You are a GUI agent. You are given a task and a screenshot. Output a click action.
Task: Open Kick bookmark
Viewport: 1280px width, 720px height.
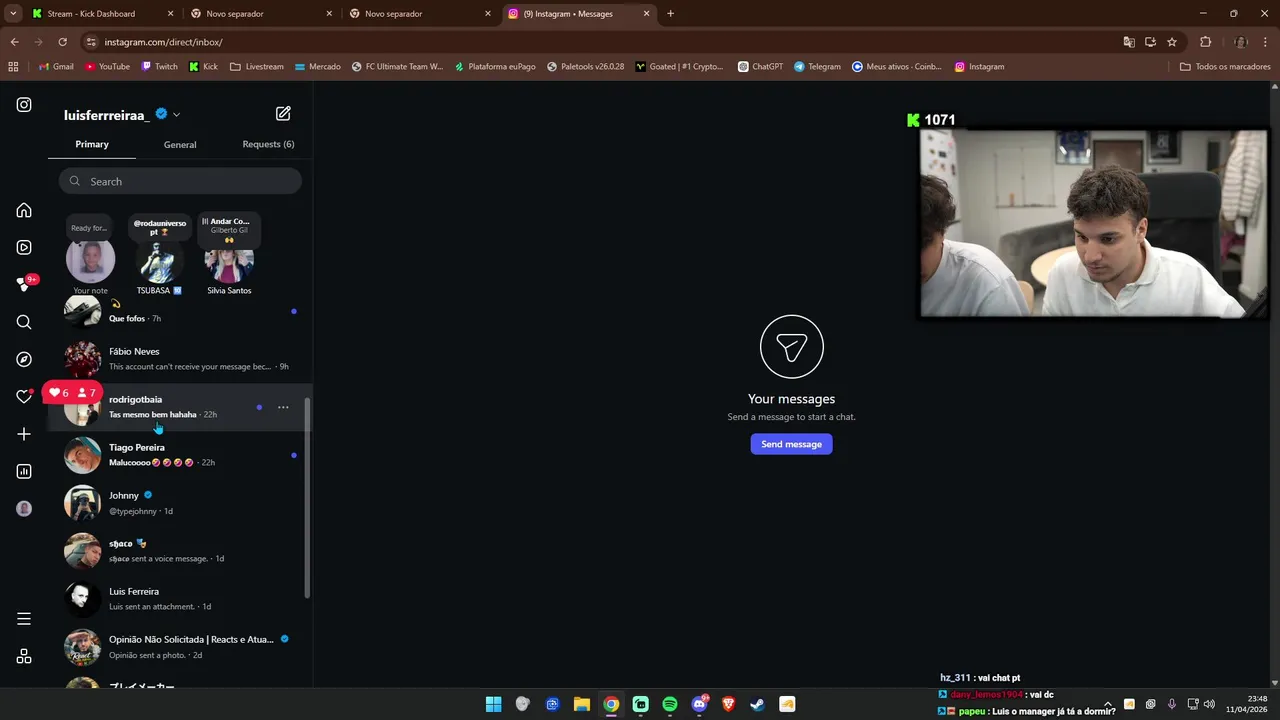(203, 67)
